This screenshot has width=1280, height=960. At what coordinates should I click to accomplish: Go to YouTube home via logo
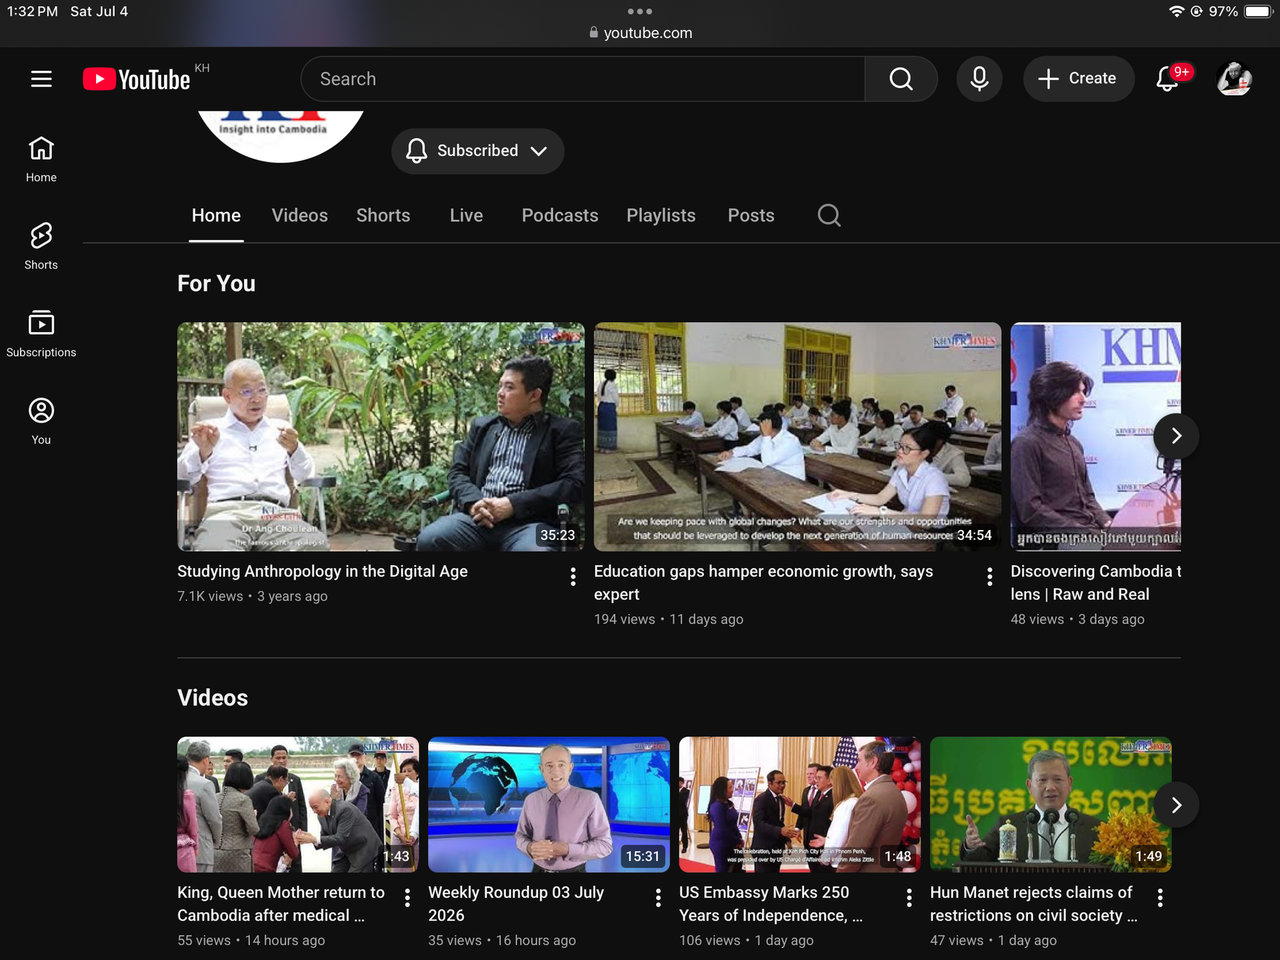[x=138, y=79]
